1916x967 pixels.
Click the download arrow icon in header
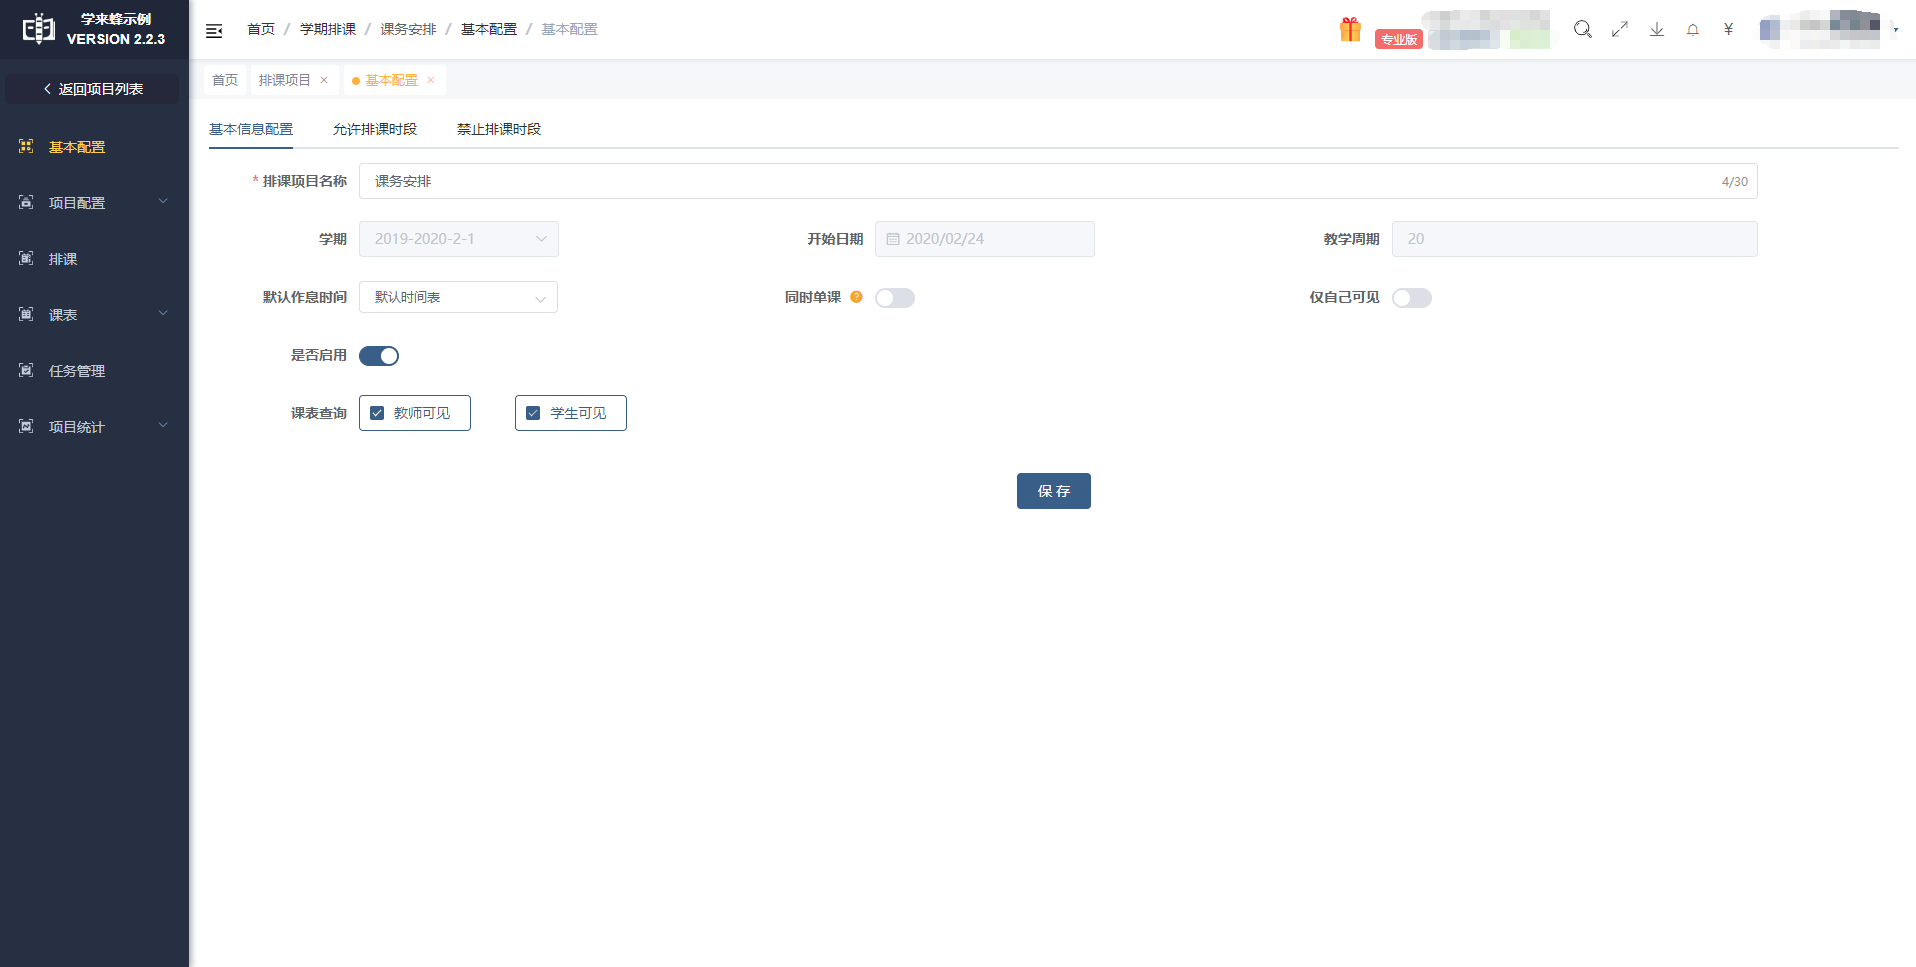pyautogui.click(x=1657, y=29)
